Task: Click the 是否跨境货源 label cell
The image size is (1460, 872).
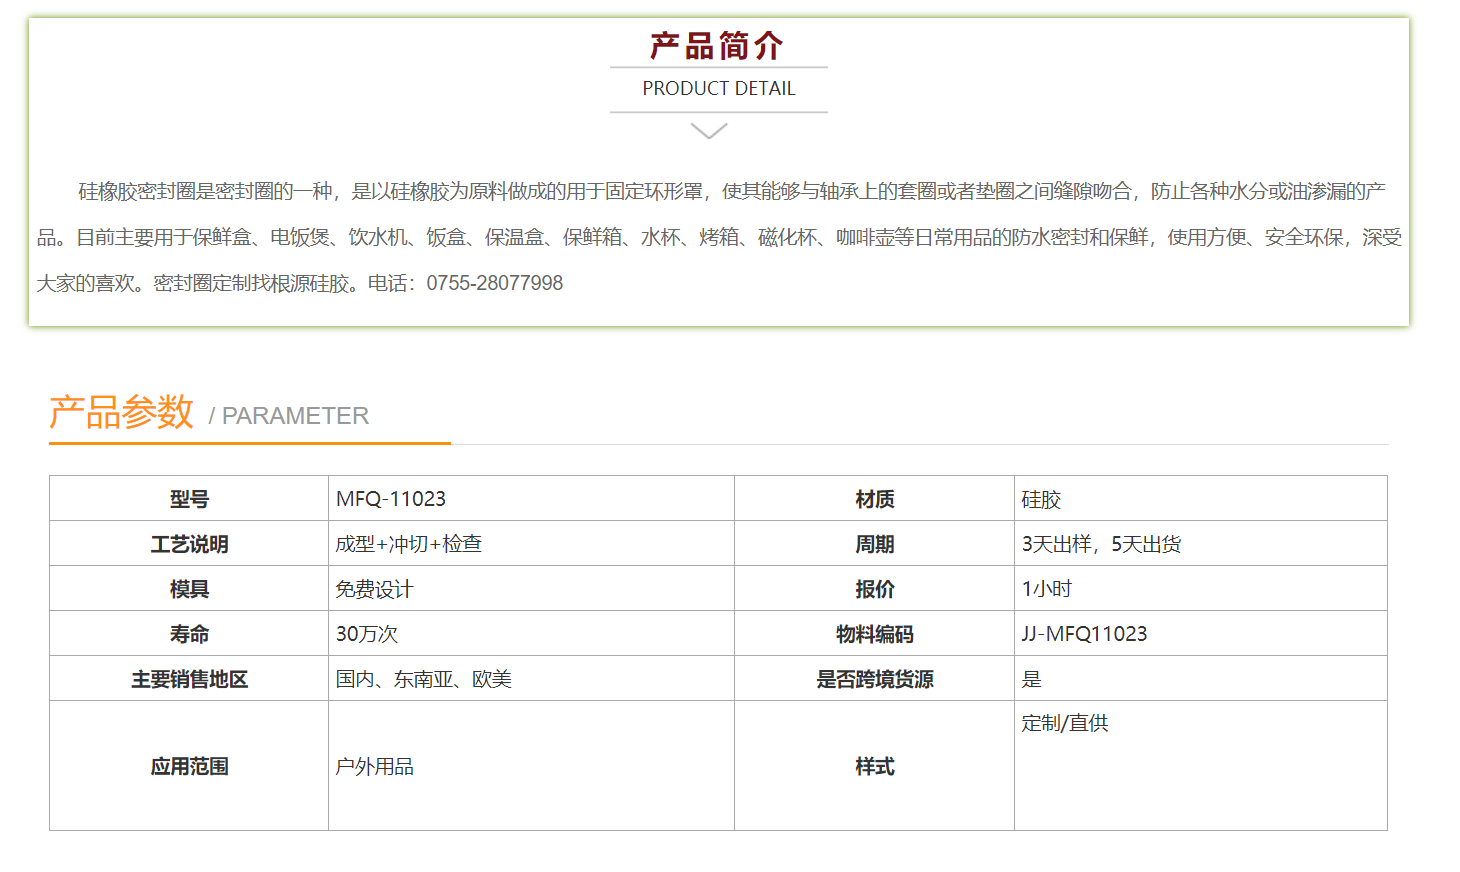Action: pyautogui.click(x=875, y=679)
